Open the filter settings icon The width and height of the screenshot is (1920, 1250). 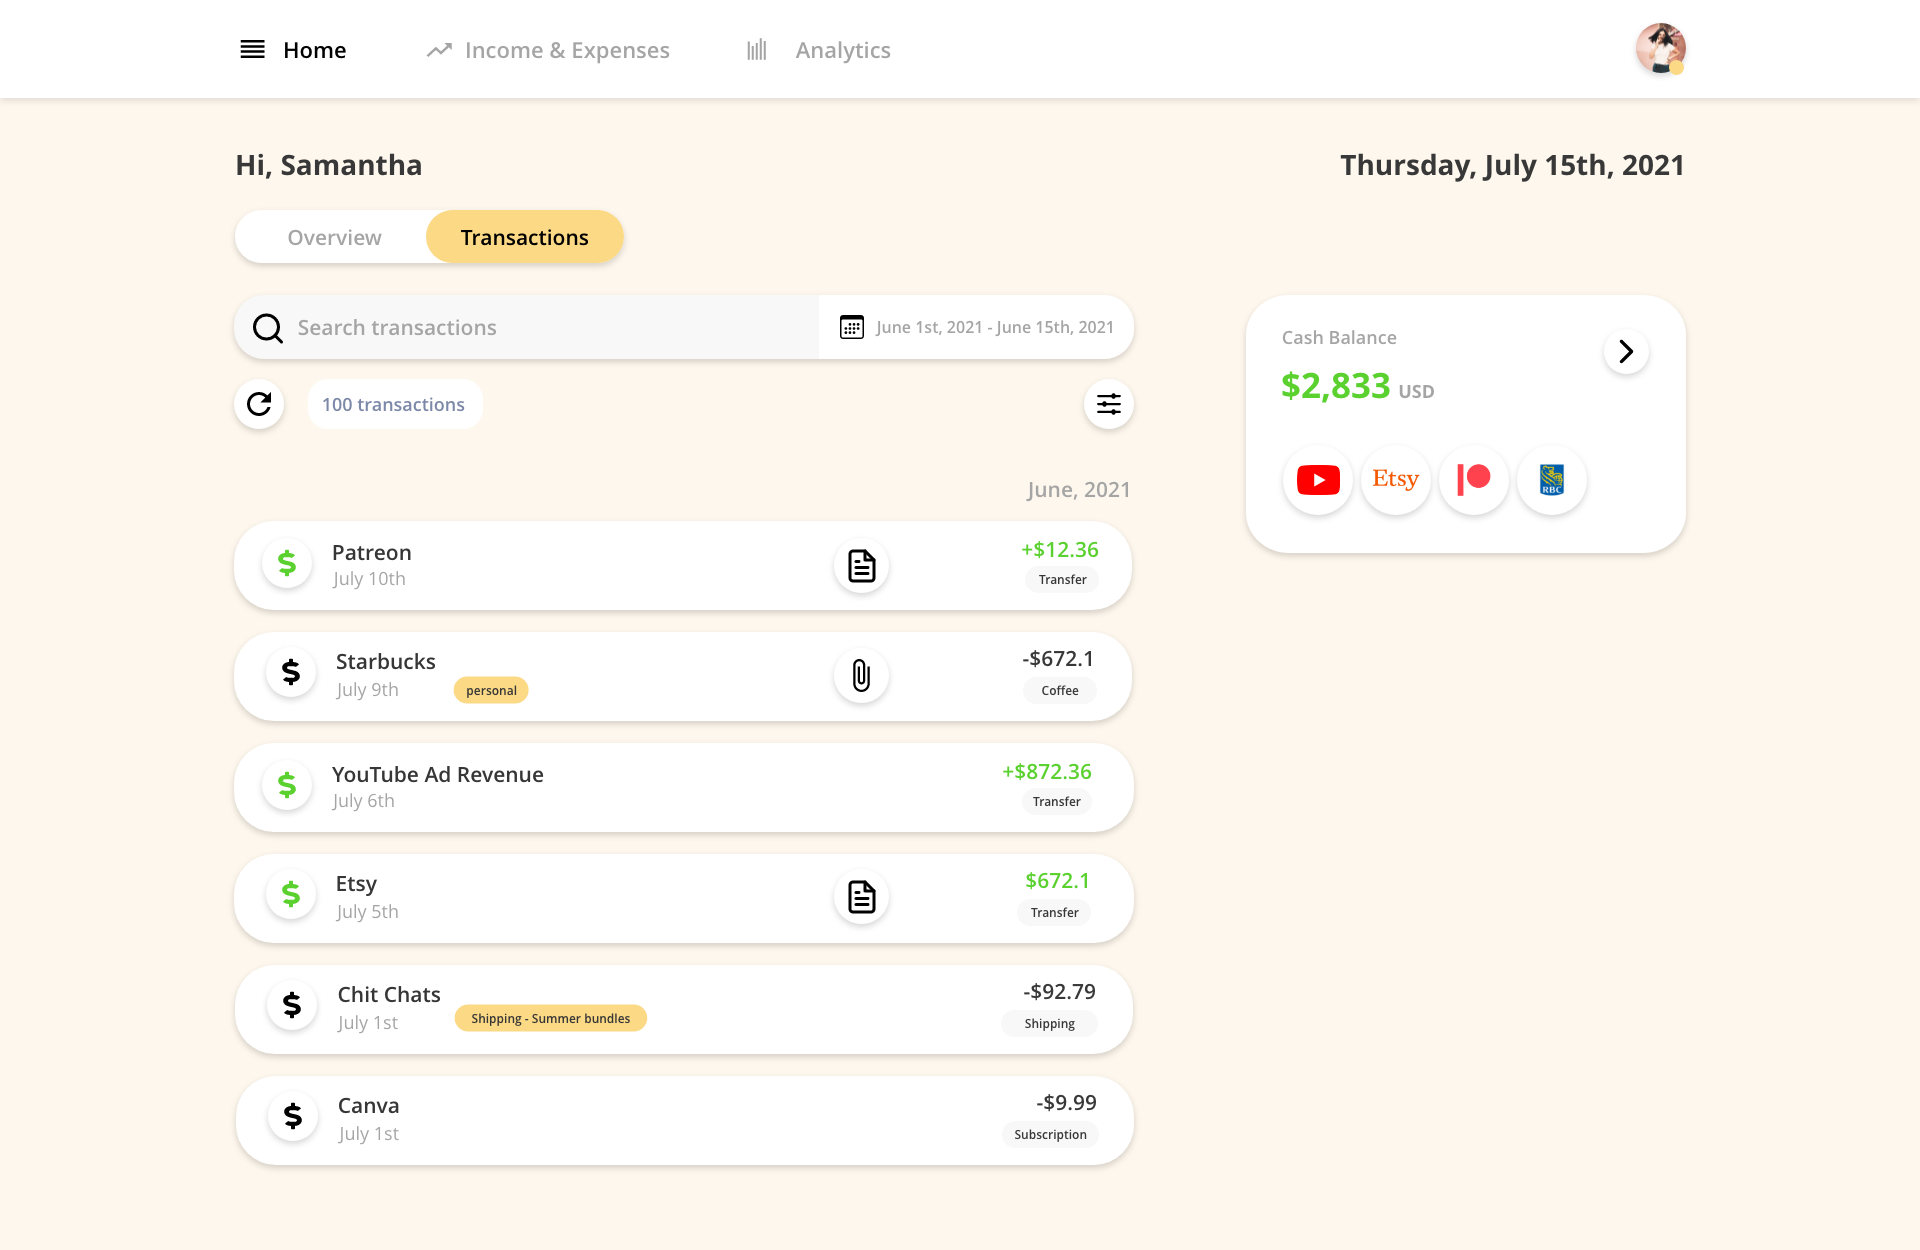(1109, 404)
